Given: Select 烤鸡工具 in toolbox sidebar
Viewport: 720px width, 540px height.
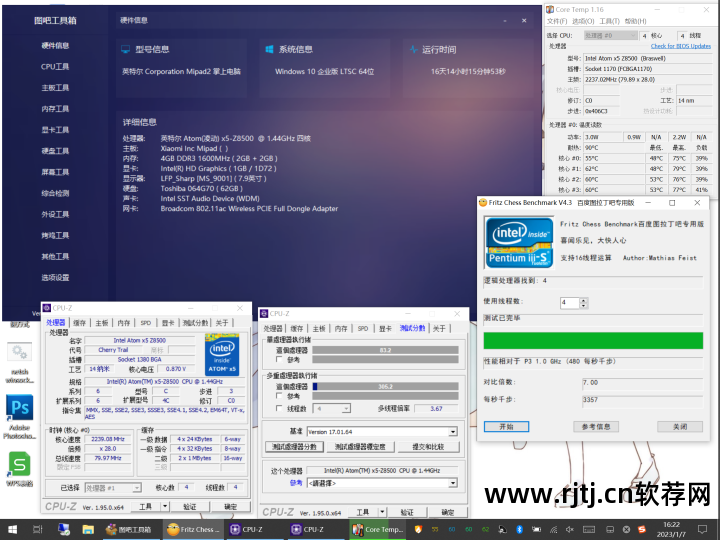Looking at the screenshot, I should click(x=55, y=235).
